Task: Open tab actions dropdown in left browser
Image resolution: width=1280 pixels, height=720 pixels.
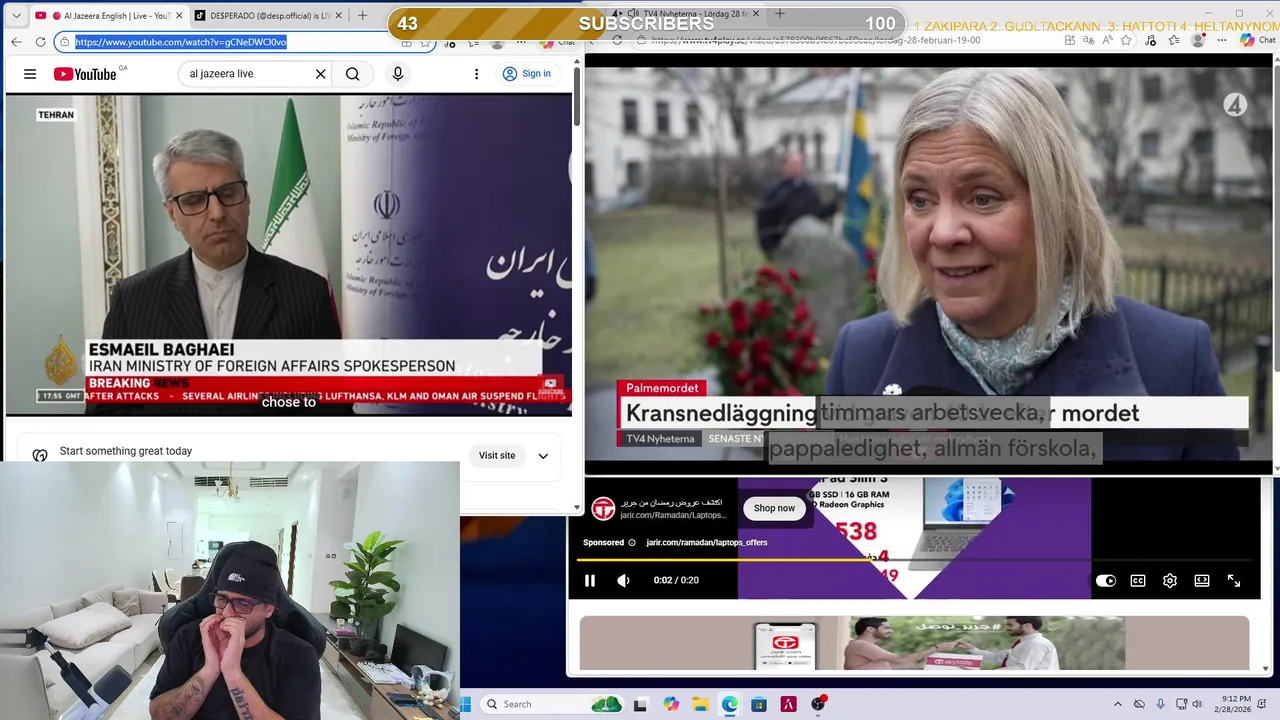Action: point(15,16)
